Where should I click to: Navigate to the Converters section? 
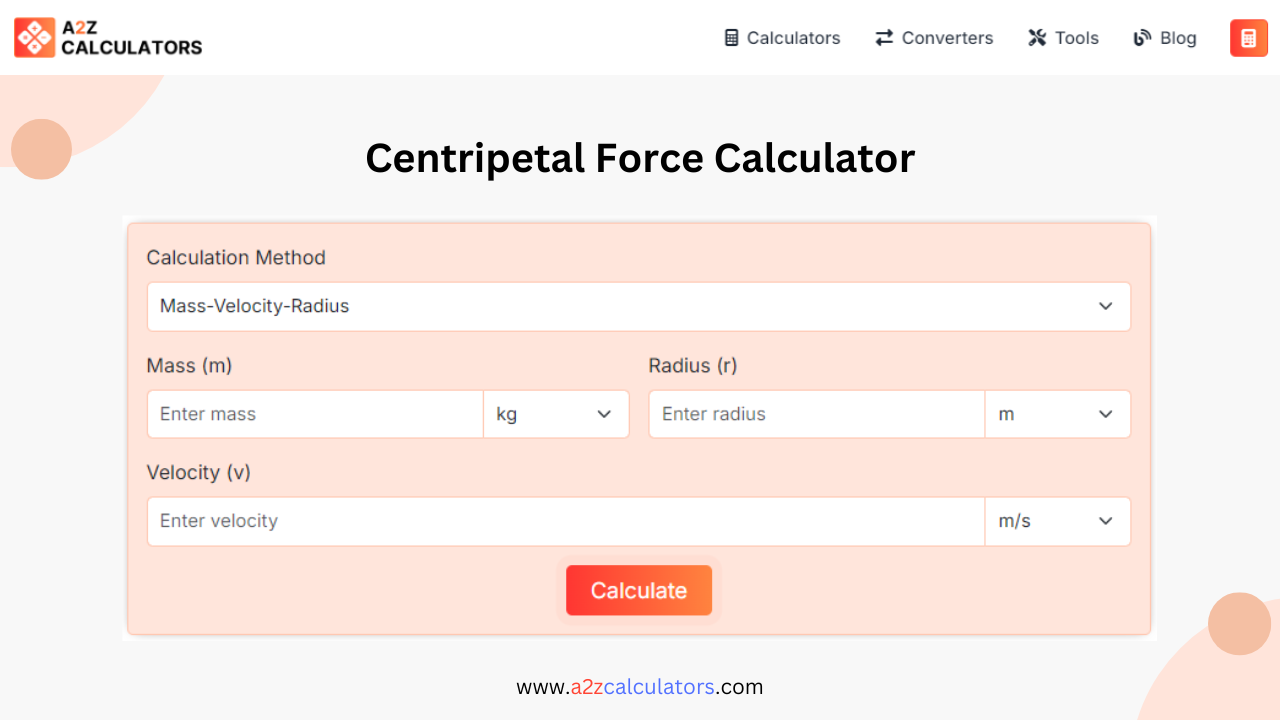(x=947, y=37)
